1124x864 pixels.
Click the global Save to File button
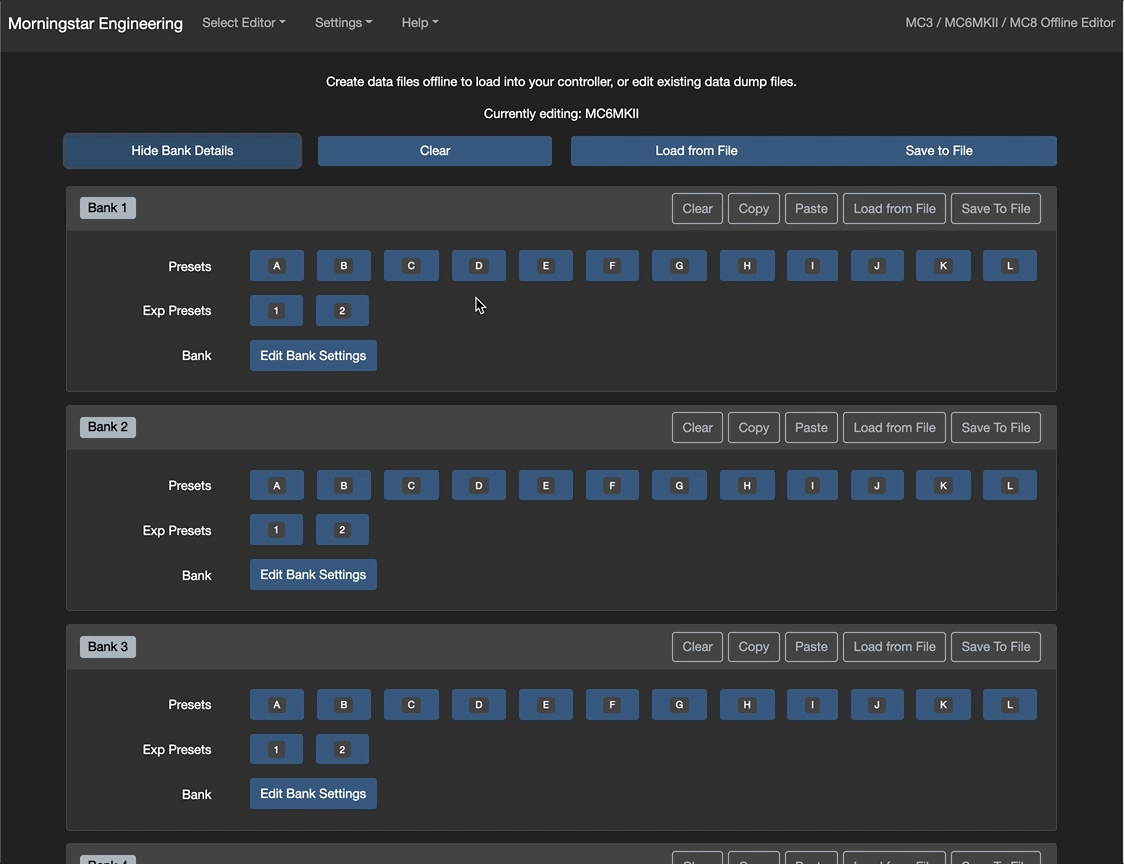pyautogui.click(x=938, y=151)
